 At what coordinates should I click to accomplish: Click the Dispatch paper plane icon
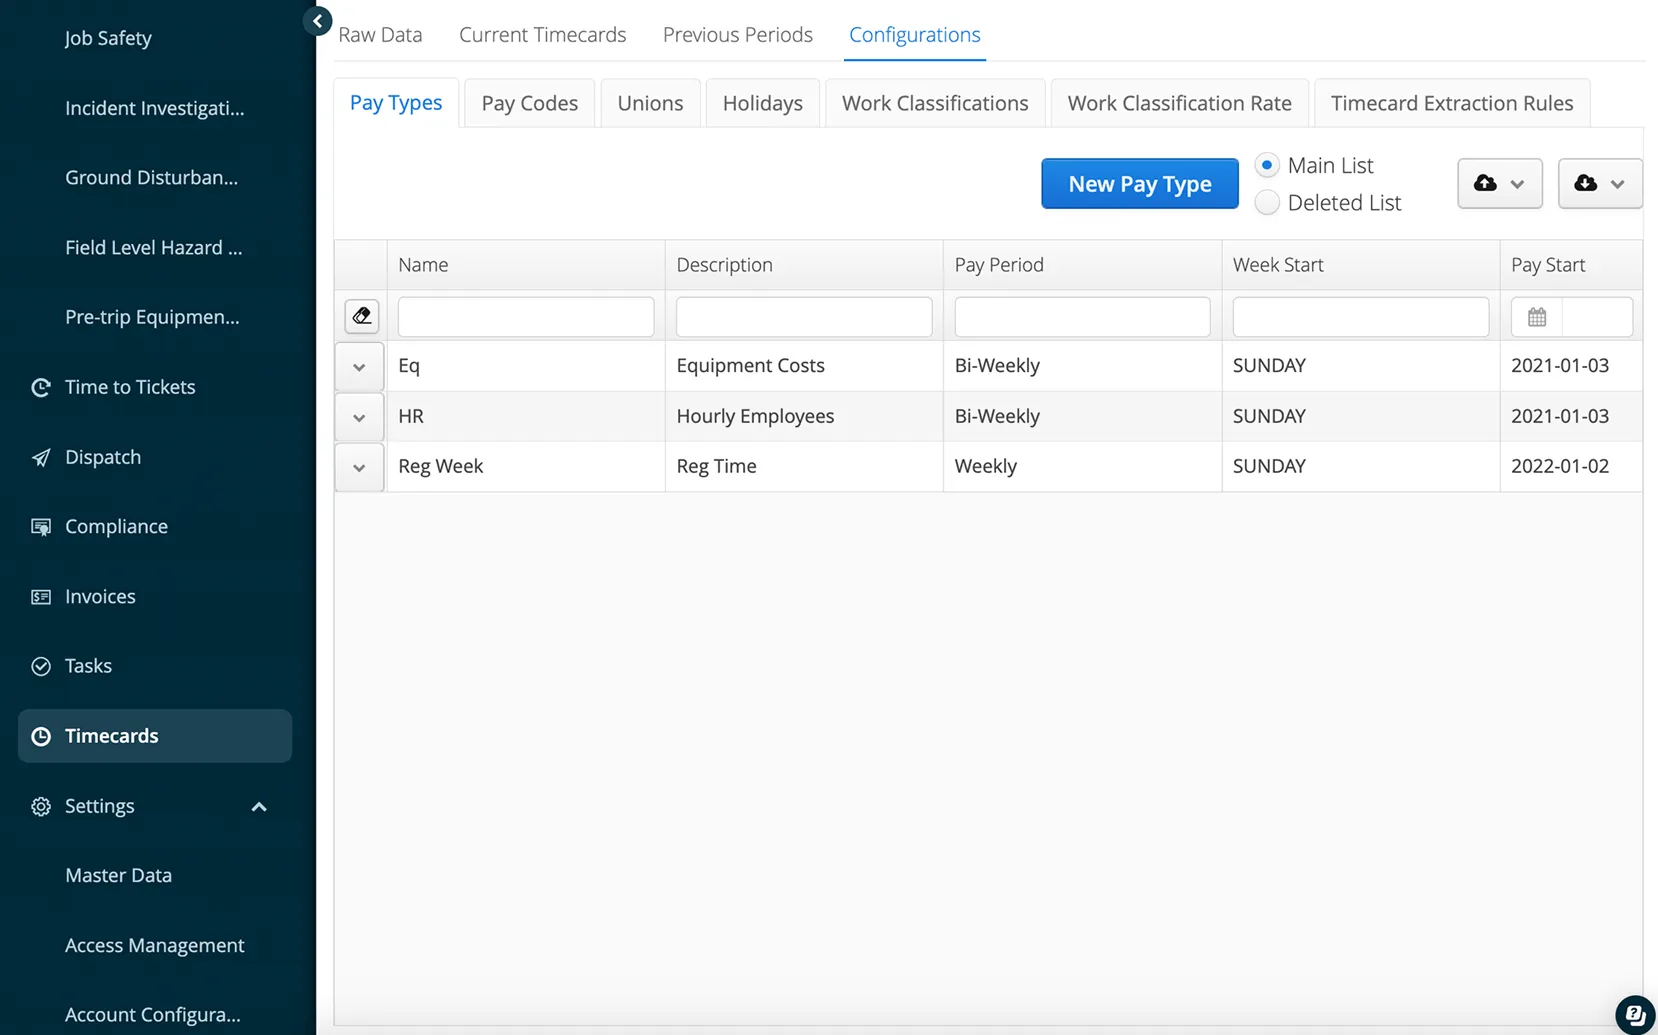(41, 457)
